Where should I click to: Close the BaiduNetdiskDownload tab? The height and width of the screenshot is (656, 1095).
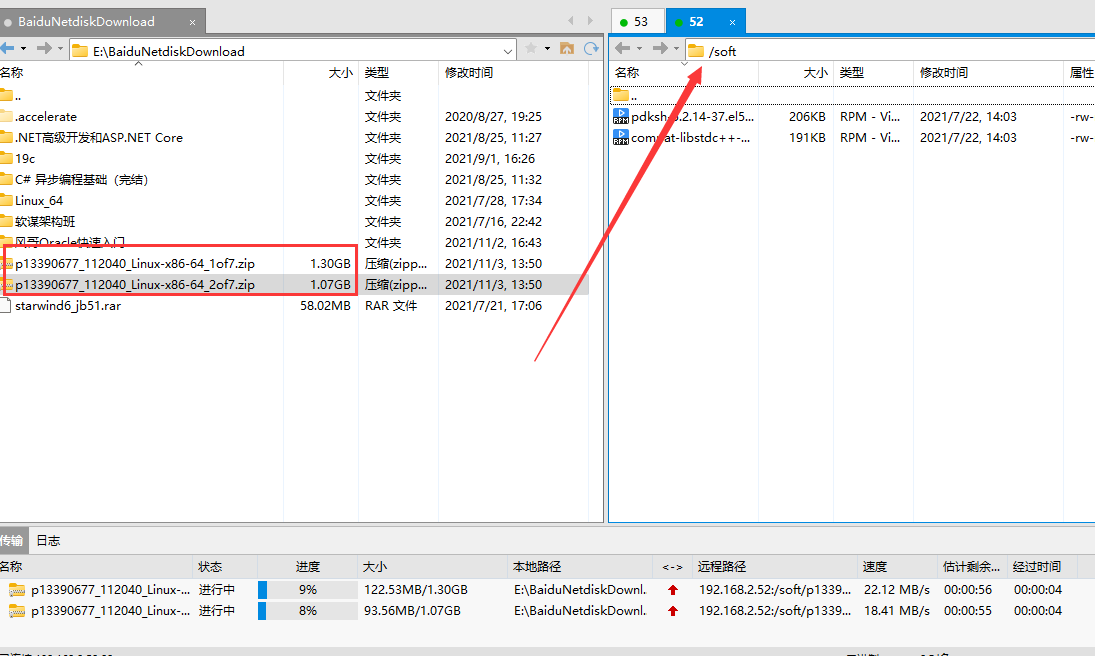click(189, 21)
